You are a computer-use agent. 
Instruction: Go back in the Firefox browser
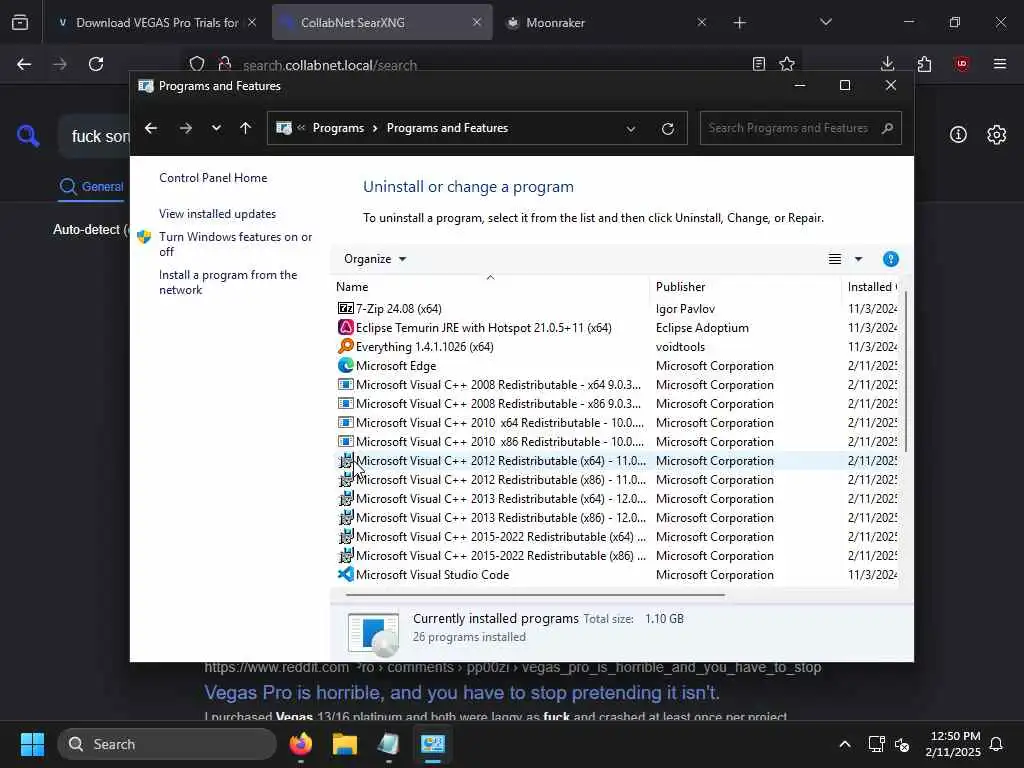coord(24,64)
